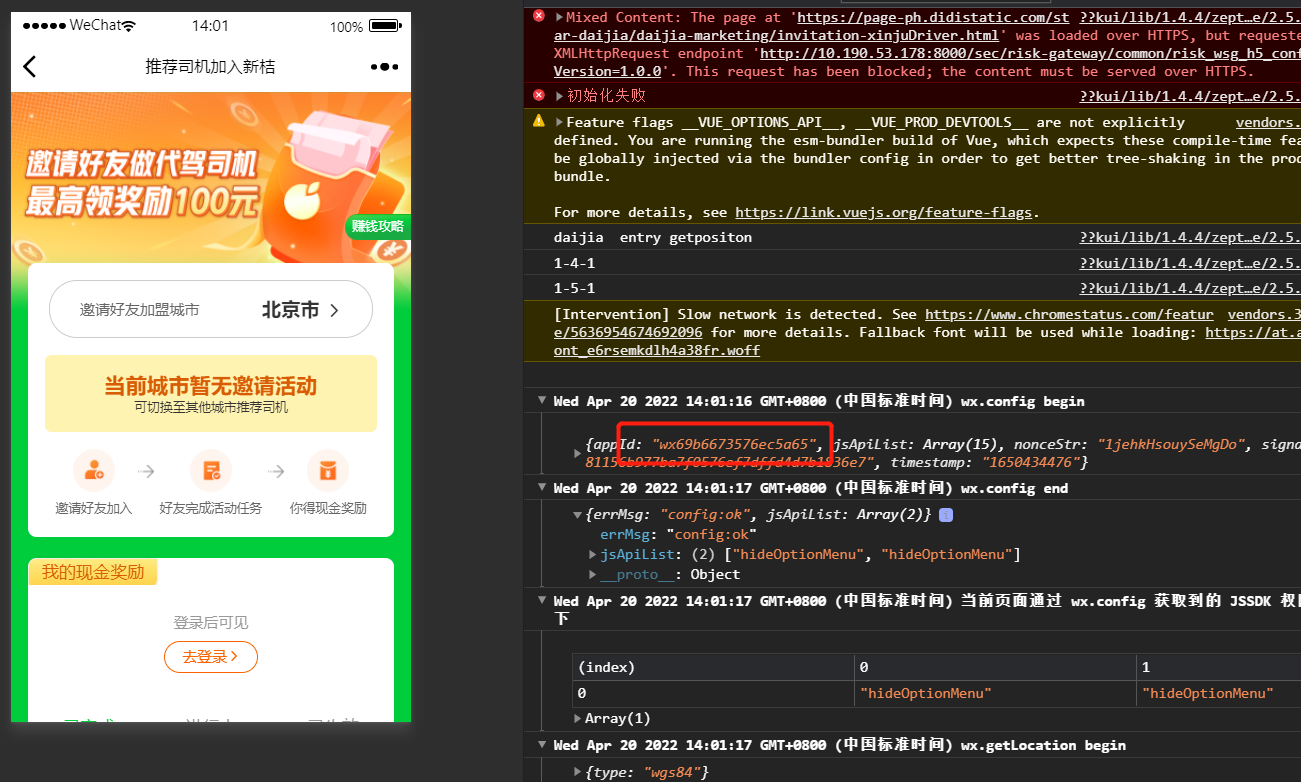Open source link beside 1-4-1 log
Image resolution: width=1301 pixels, height=782 pixels.
point(1190,263)
